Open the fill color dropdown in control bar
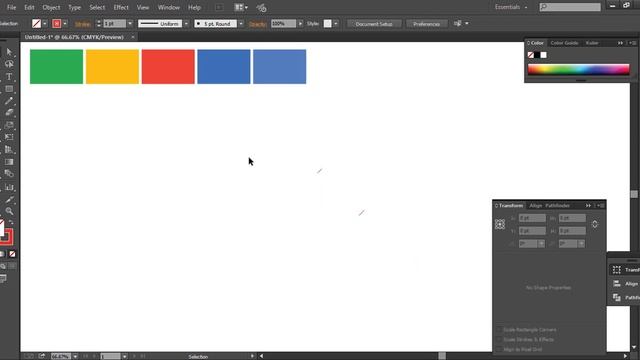 [45, 24]
